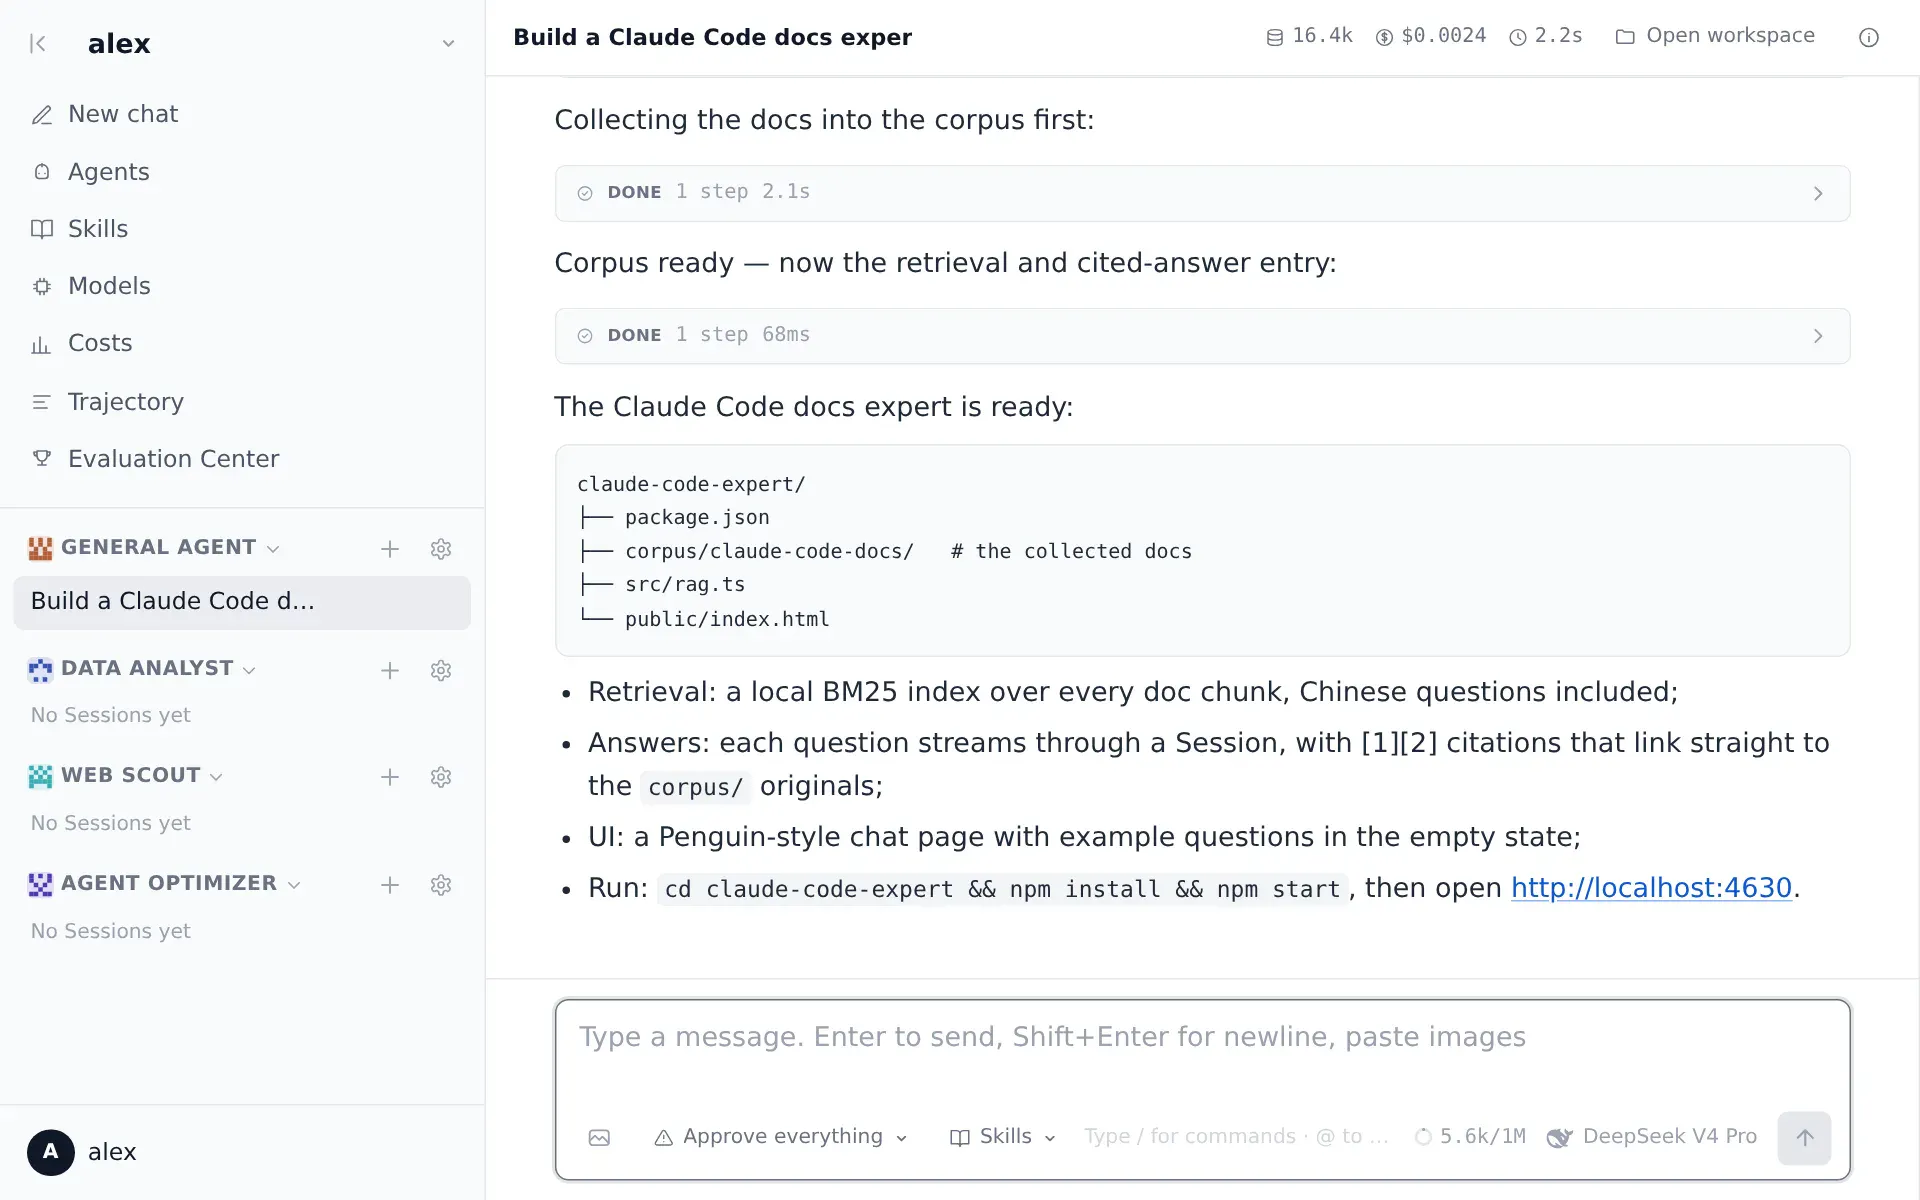1920x1200 pixels.
Task: Click the Web Scout pixel avatar icon
Action: [x=40, y=776]
